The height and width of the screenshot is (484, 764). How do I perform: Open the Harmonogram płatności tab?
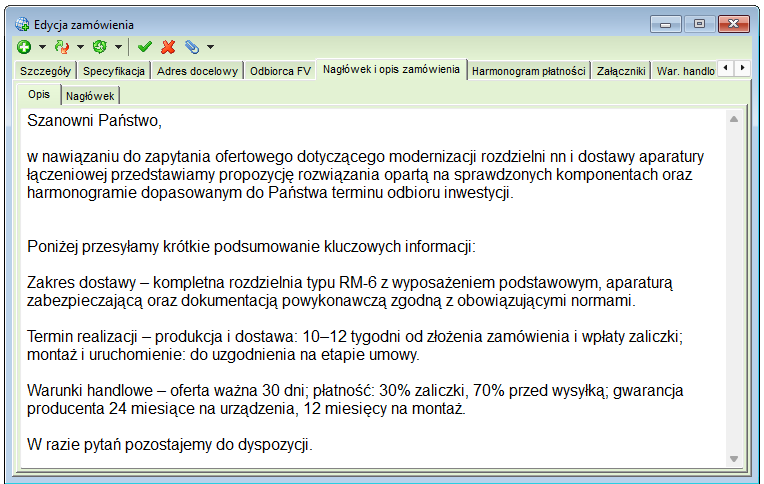[x=529, y=71]
